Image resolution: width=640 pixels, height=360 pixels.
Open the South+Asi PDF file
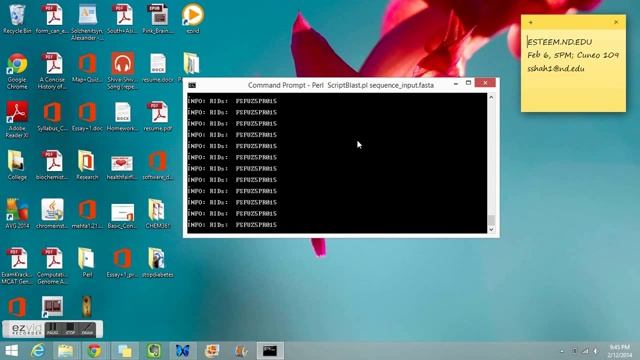(x=122, y=19)
